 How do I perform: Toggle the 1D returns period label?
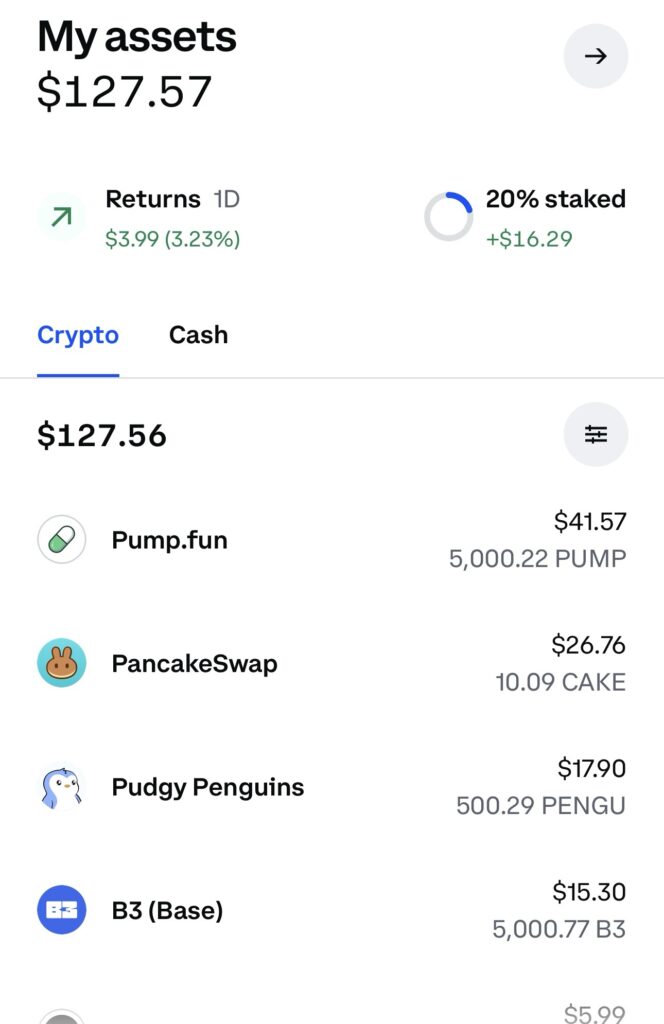tap(226, 199)
